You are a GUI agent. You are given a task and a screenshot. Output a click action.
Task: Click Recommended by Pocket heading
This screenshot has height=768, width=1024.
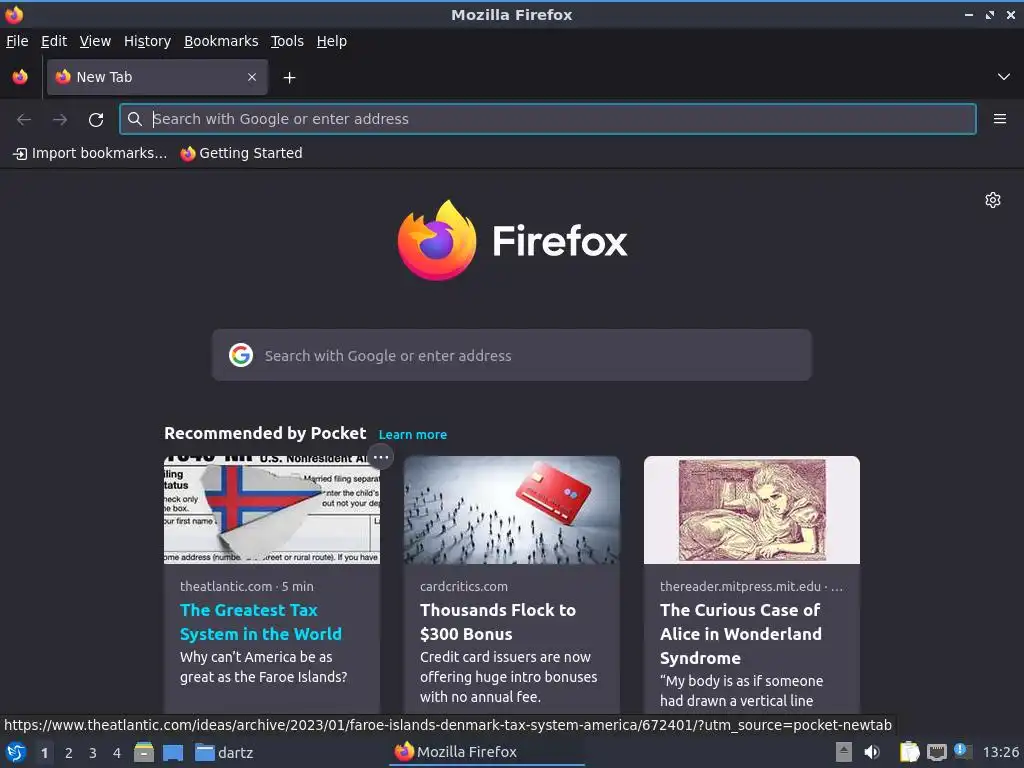[x=265, y=434]
